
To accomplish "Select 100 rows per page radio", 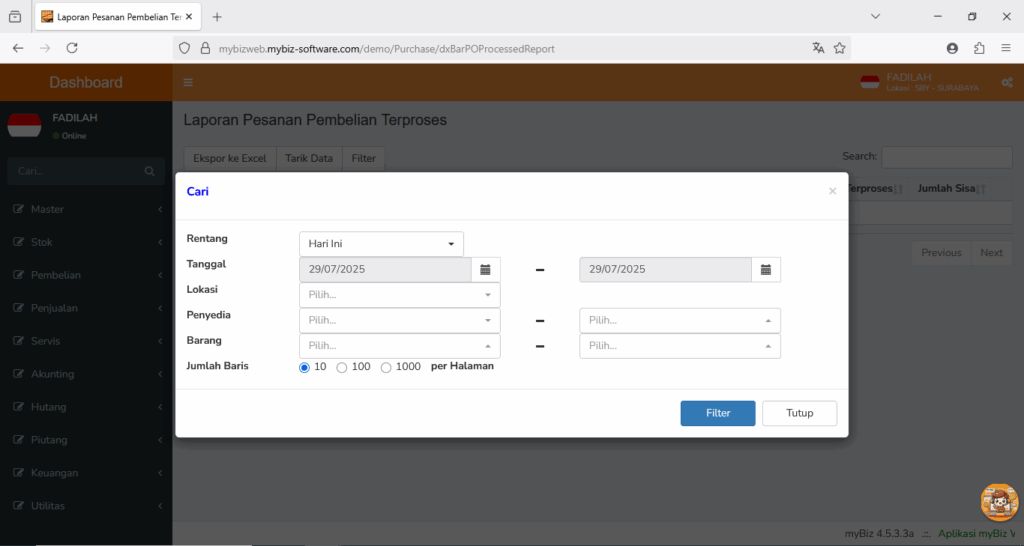I will (x=342, y=368).
